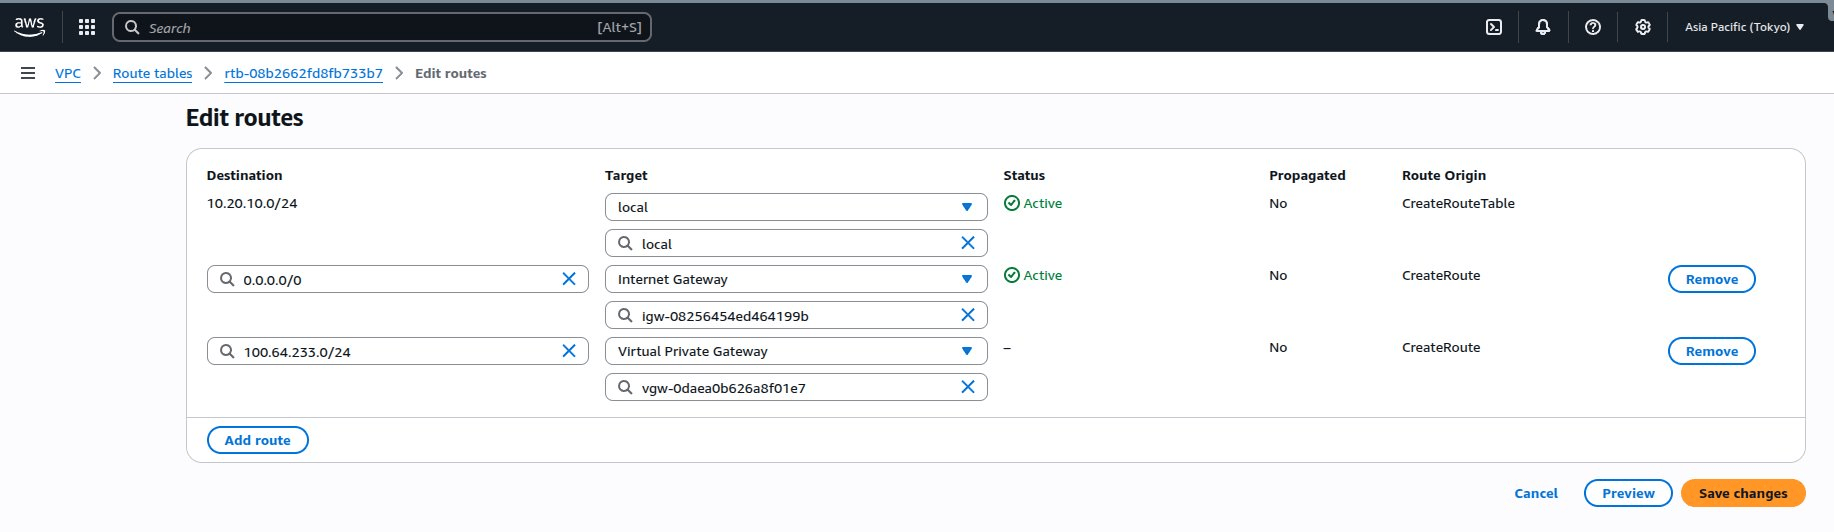Clear the igw-08256454ed464199b target value

click(x=967, y=315)
